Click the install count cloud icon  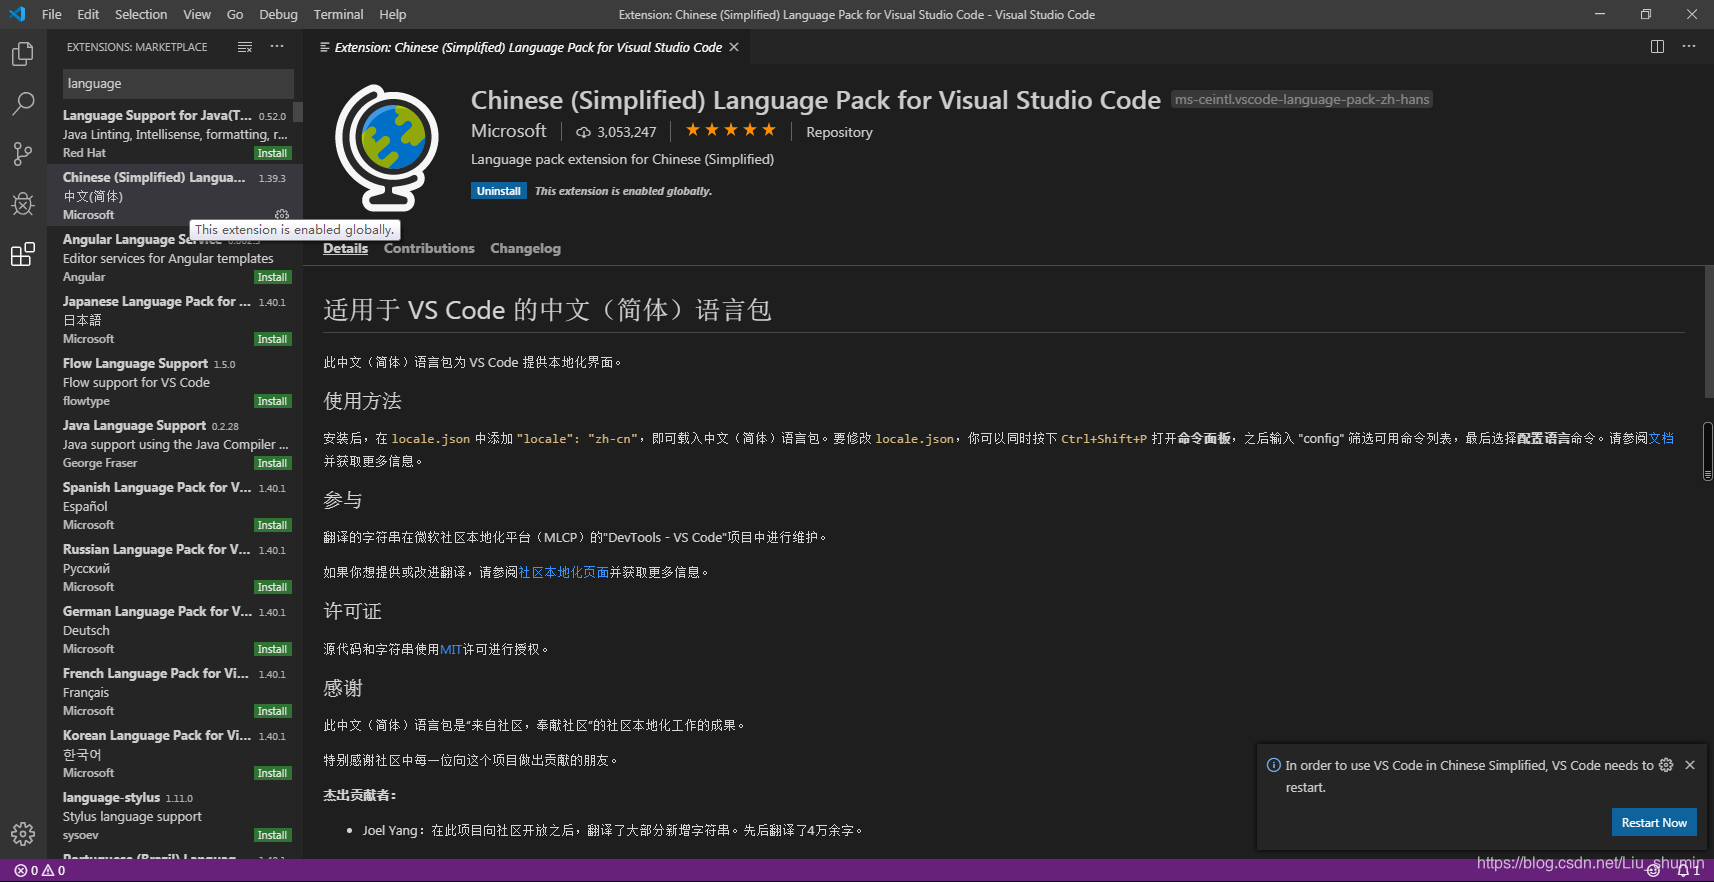click(x=583, y=132)
